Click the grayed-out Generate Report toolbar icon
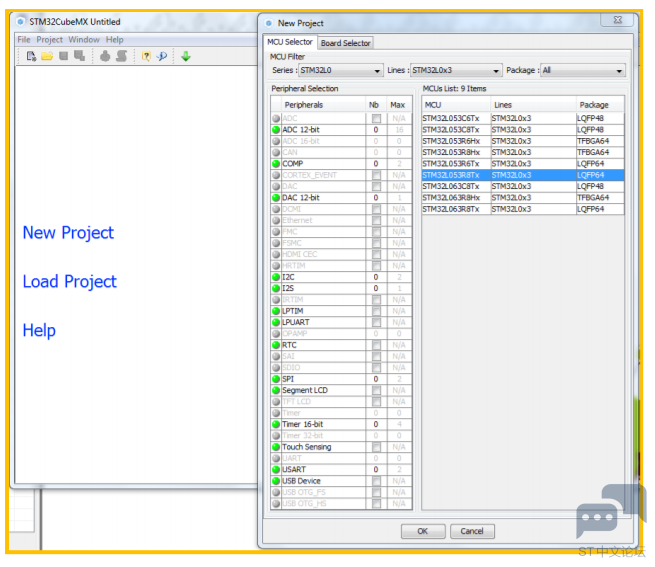 pos(122,56)
